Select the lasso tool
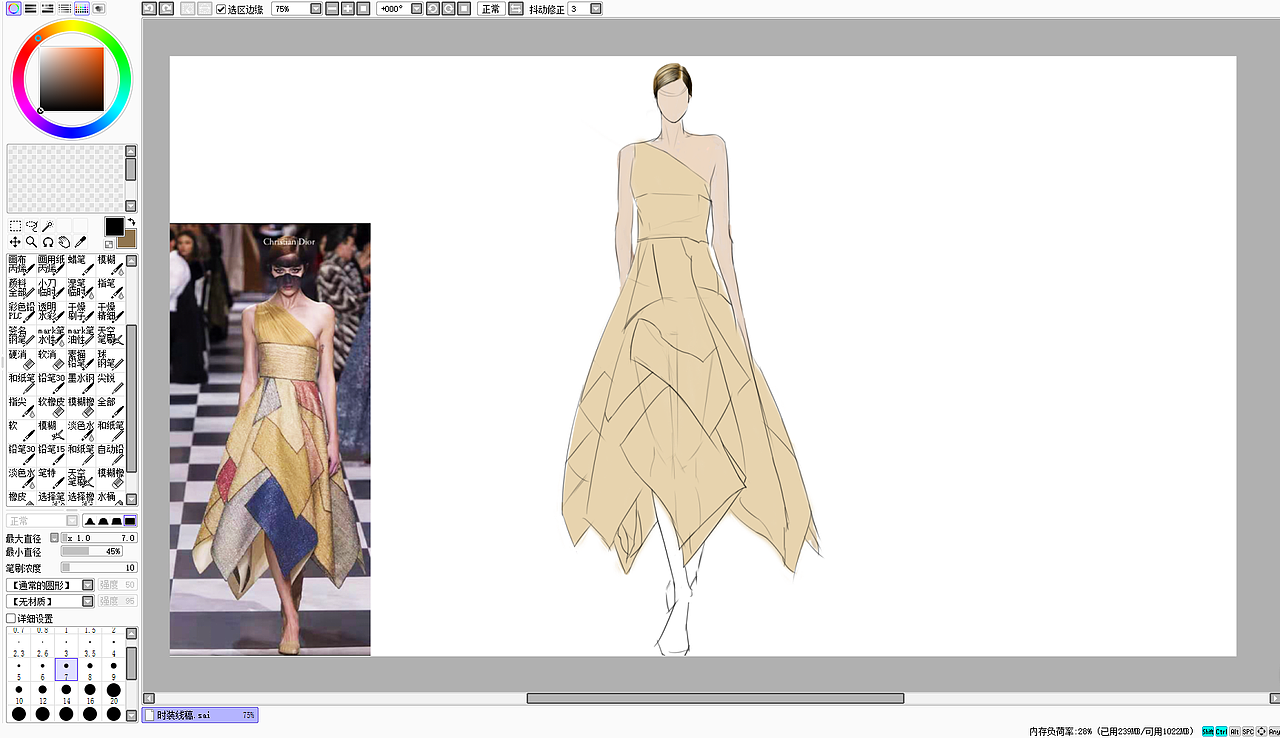This screenshot has height=738, width=1280. pos(32,227)
